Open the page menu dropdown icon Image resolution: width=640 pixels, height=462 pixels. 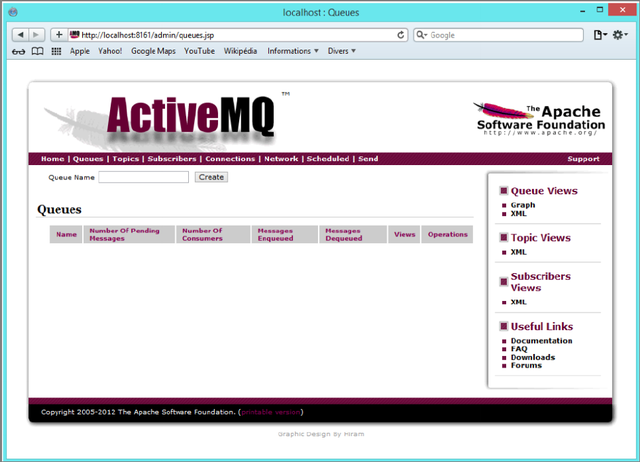600,34
